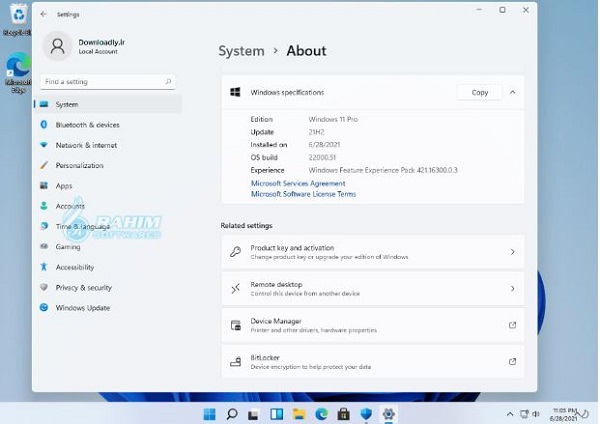Copy the Windows specifications

tap(480, 92)
